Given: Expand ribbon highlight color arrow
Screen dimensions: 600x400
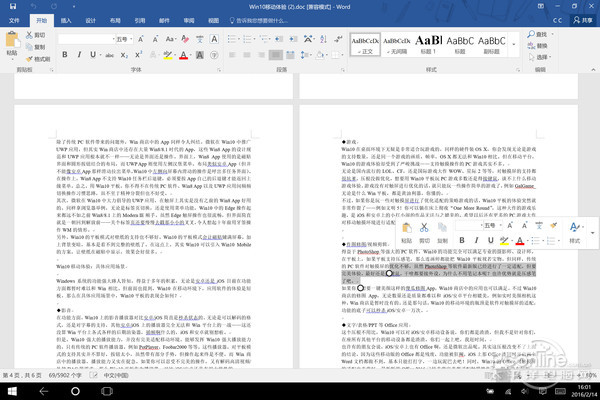Looking at the screenshot, I should 175,55.
